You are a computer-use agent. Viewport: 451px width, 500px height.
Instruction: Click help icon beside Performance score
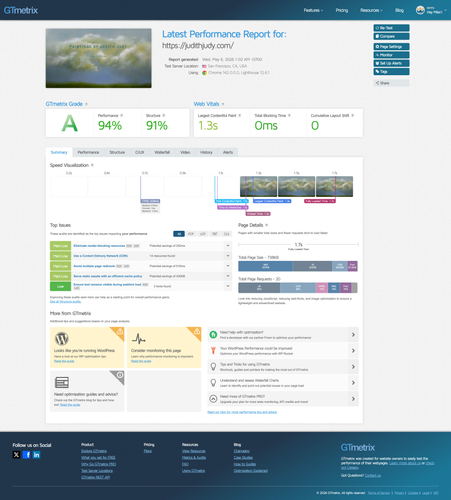[122, 116]
